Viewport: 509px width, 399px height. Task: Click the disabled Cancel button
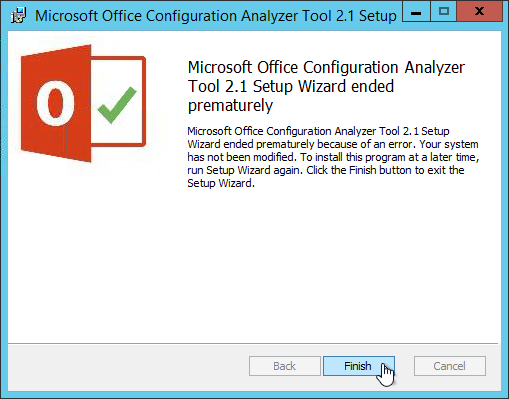coord(450,366)
